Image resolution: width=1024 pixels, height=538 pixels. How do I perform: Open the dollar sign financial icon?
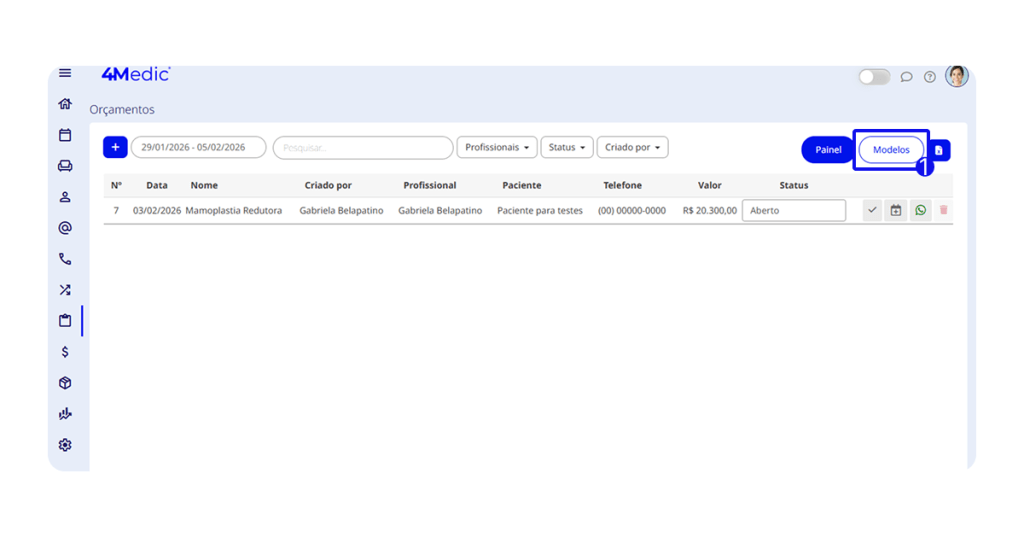pyautogui.click(x=65, y=352)
